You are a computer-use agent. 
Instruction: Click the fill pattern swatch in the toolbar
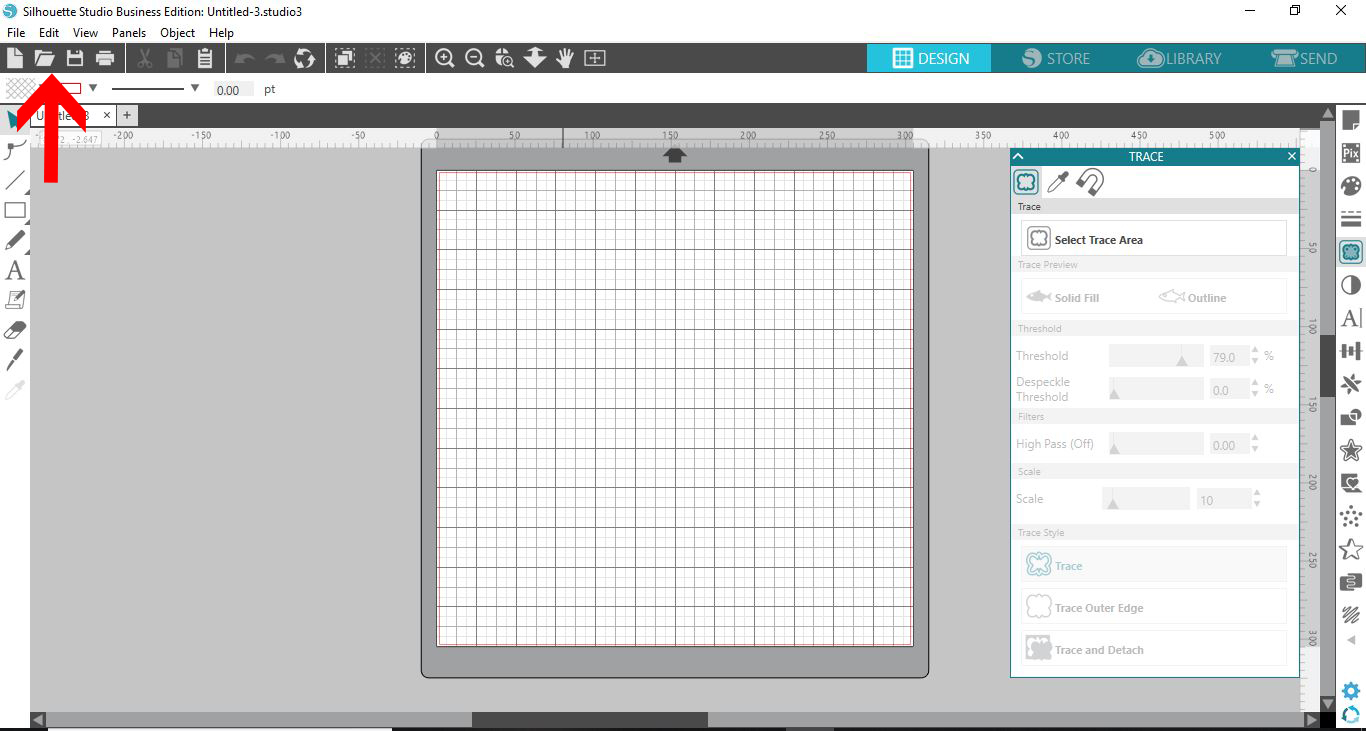pos(21,89)
